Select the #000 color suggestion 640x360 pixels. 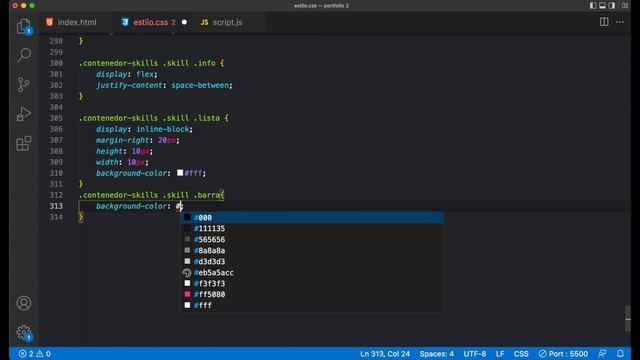coord(312,218)
